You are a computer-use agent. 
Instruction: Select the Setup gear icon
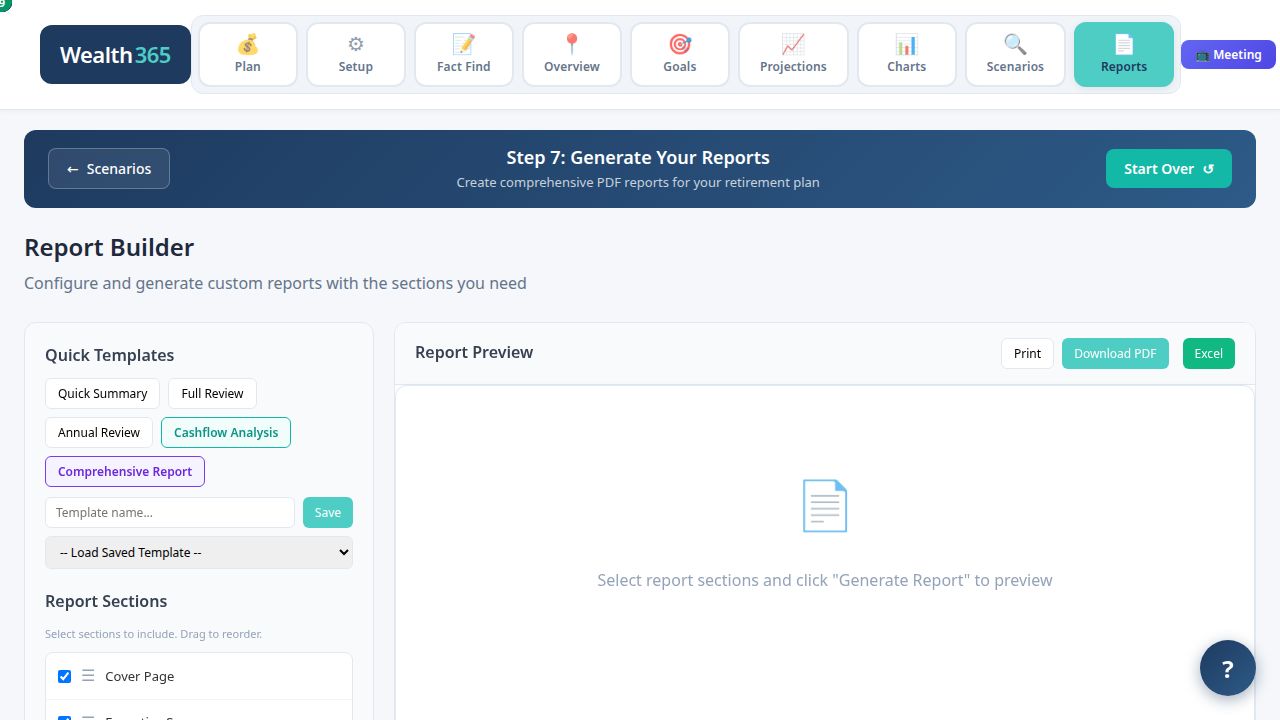(x=355, y=44)
